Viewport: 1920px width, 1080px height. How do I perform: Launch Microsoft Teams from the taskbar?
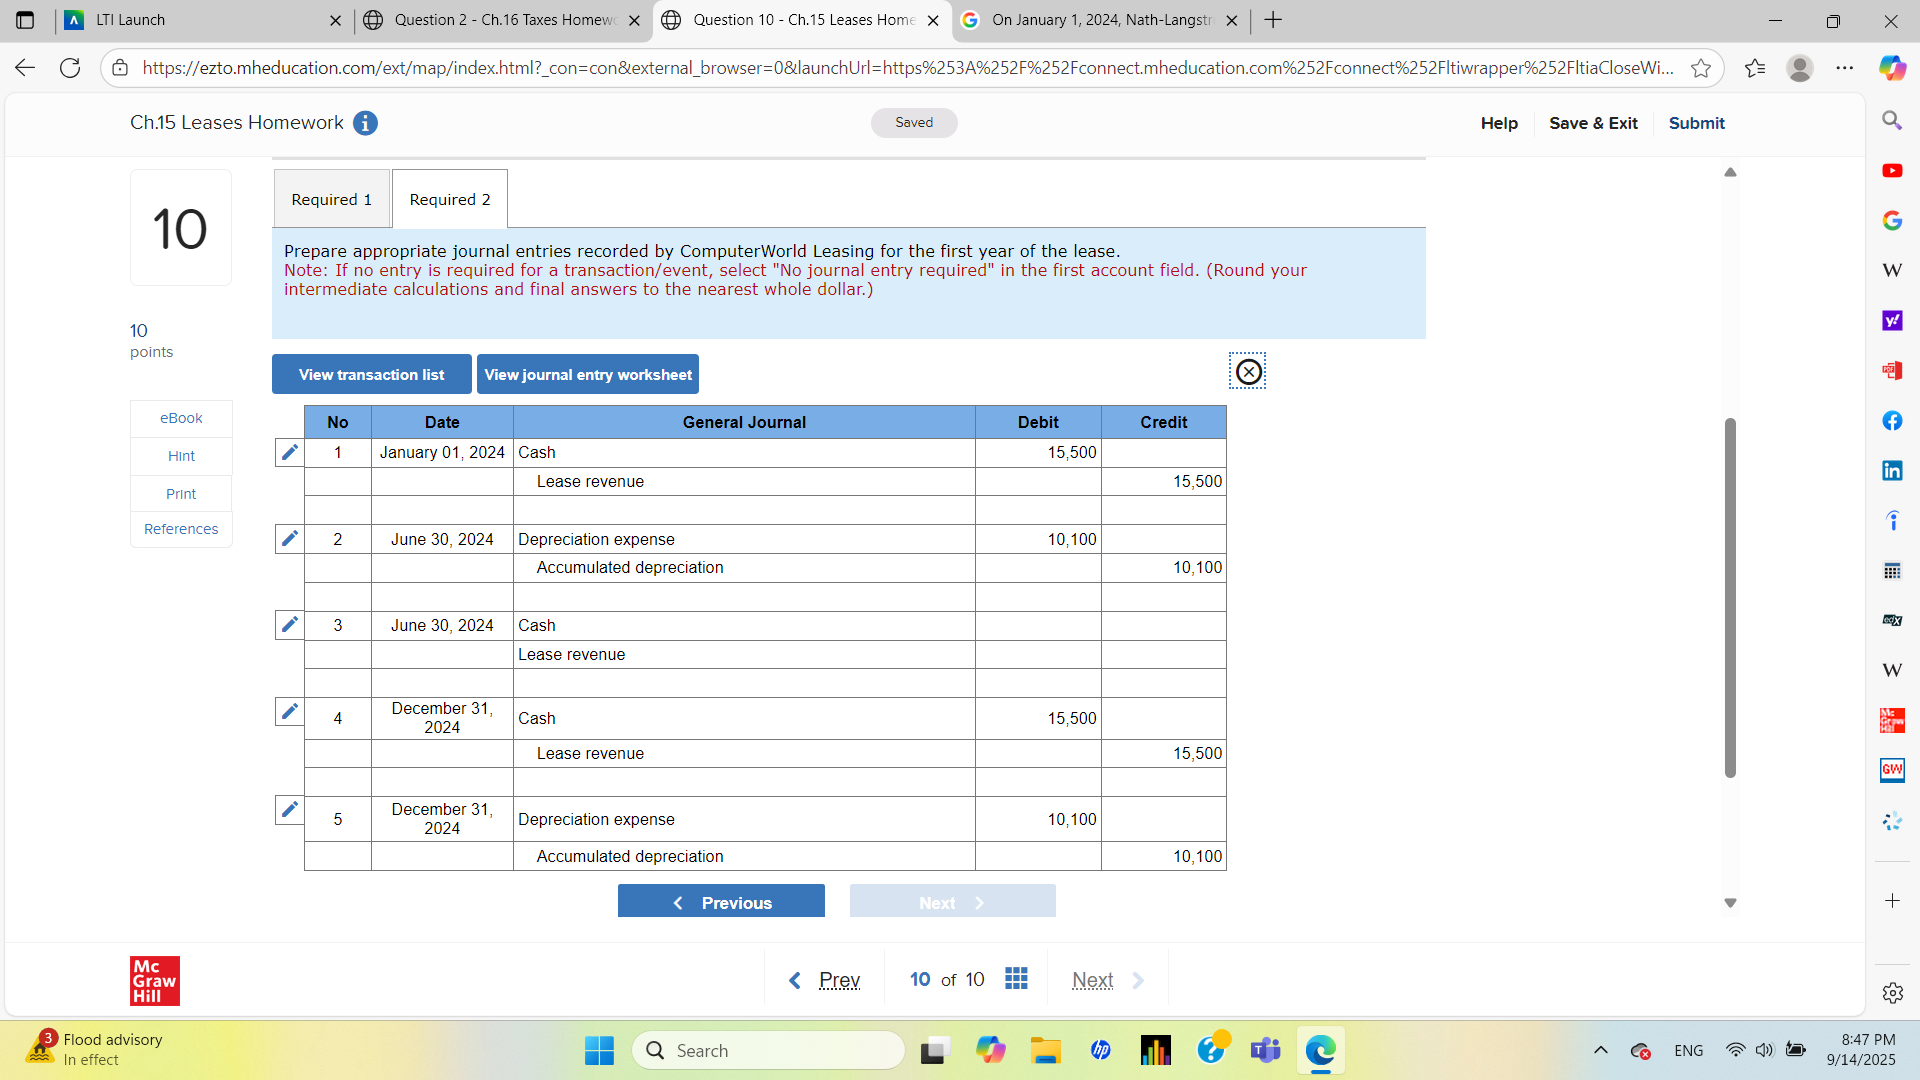[x=1265, y=1050]
